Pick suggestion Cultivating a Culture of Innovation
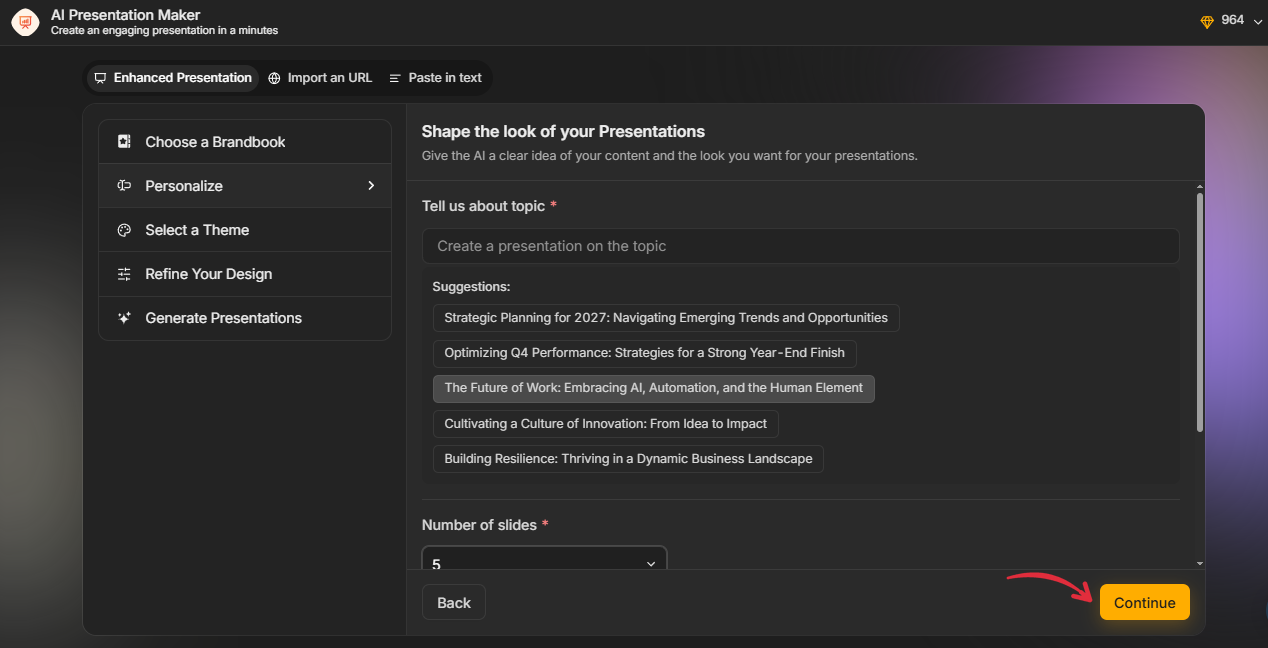Screen dimensions: 1268x648 click(x=605, y=424)
